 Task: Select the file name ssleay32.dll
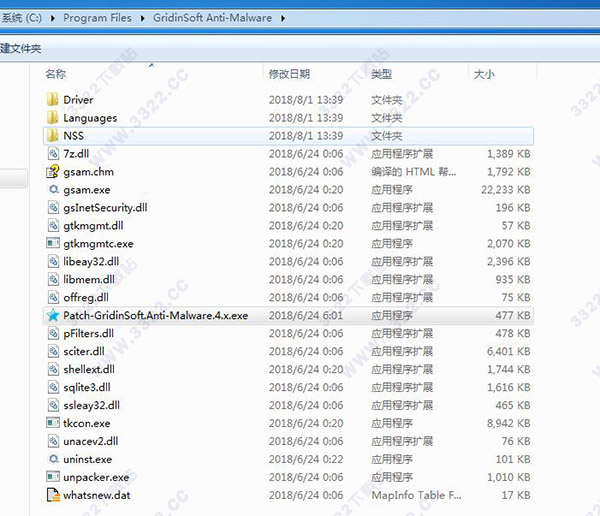pos(91,406)
